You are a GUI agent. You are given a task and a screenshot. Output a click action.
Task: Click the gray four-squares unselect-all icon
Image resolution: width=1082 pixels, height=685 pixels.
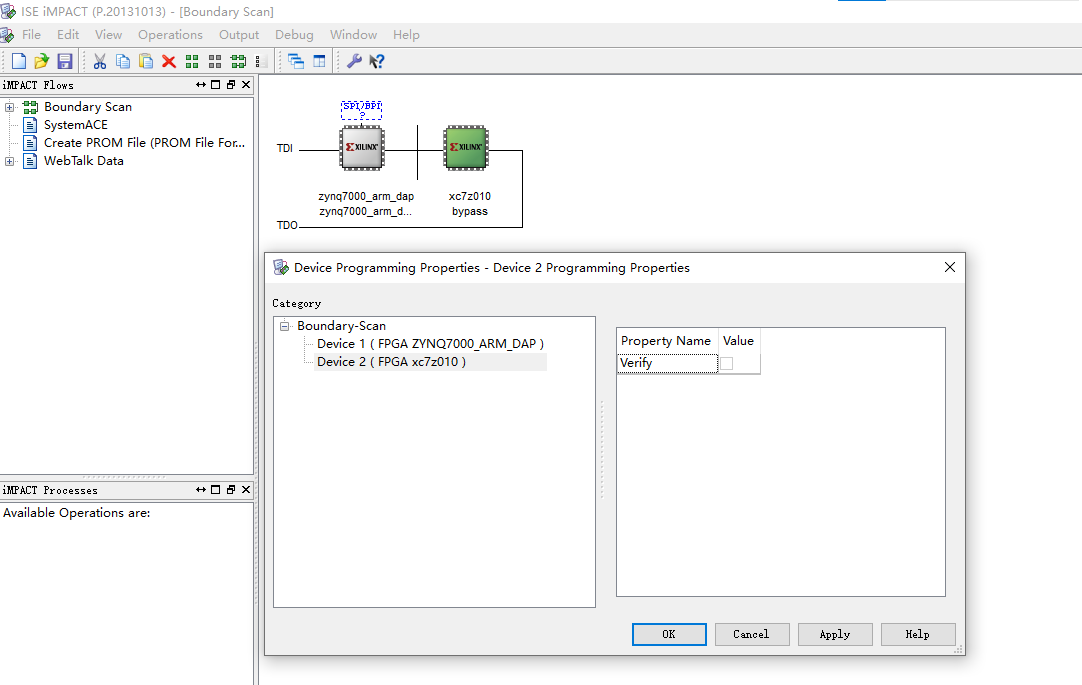(215, 61)
